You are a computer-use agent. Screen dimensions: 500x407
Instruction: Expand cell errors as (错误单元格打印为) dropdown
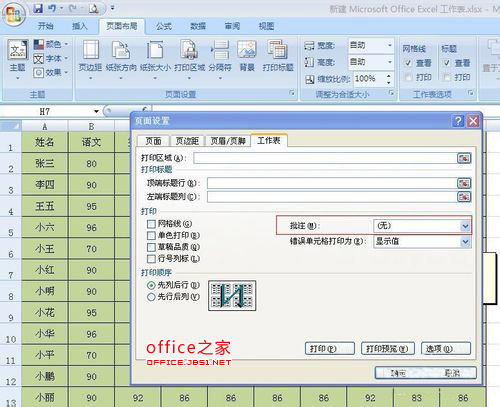pyautogui.click(x=465, y=241)
